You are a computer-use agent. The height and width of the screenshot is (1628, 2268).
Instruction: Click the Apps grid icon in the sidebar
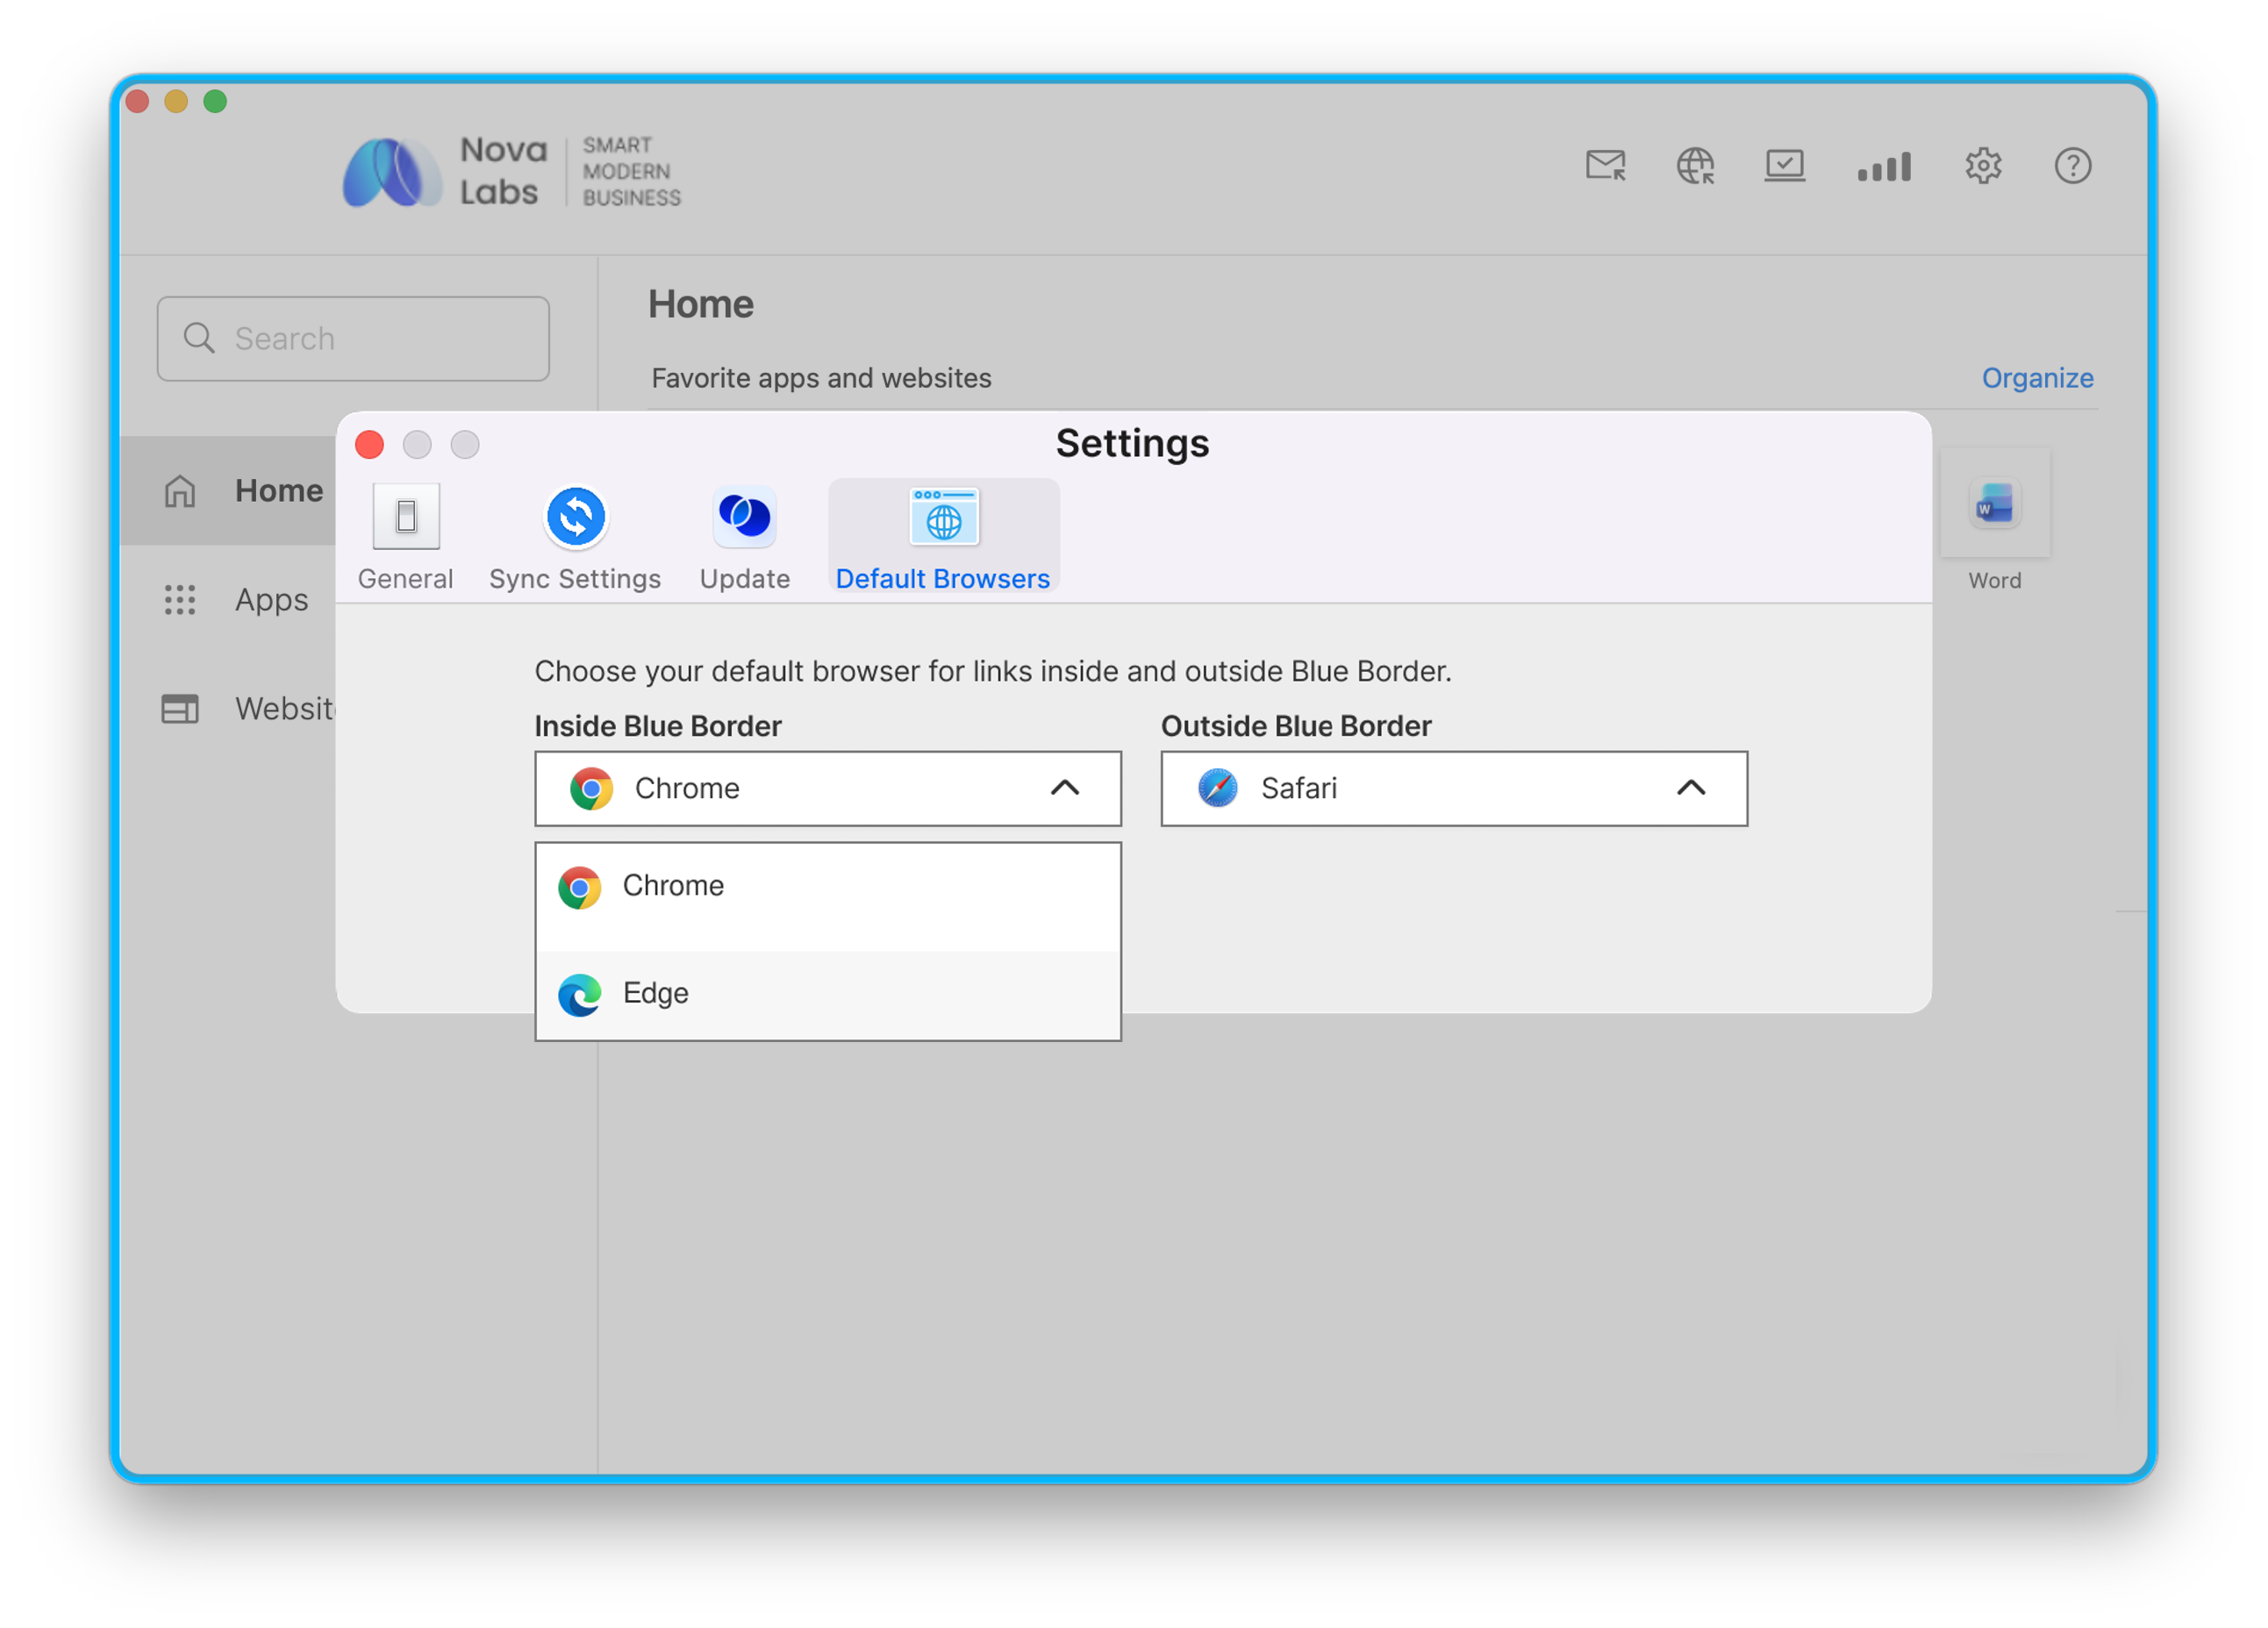tap(180, 600)
